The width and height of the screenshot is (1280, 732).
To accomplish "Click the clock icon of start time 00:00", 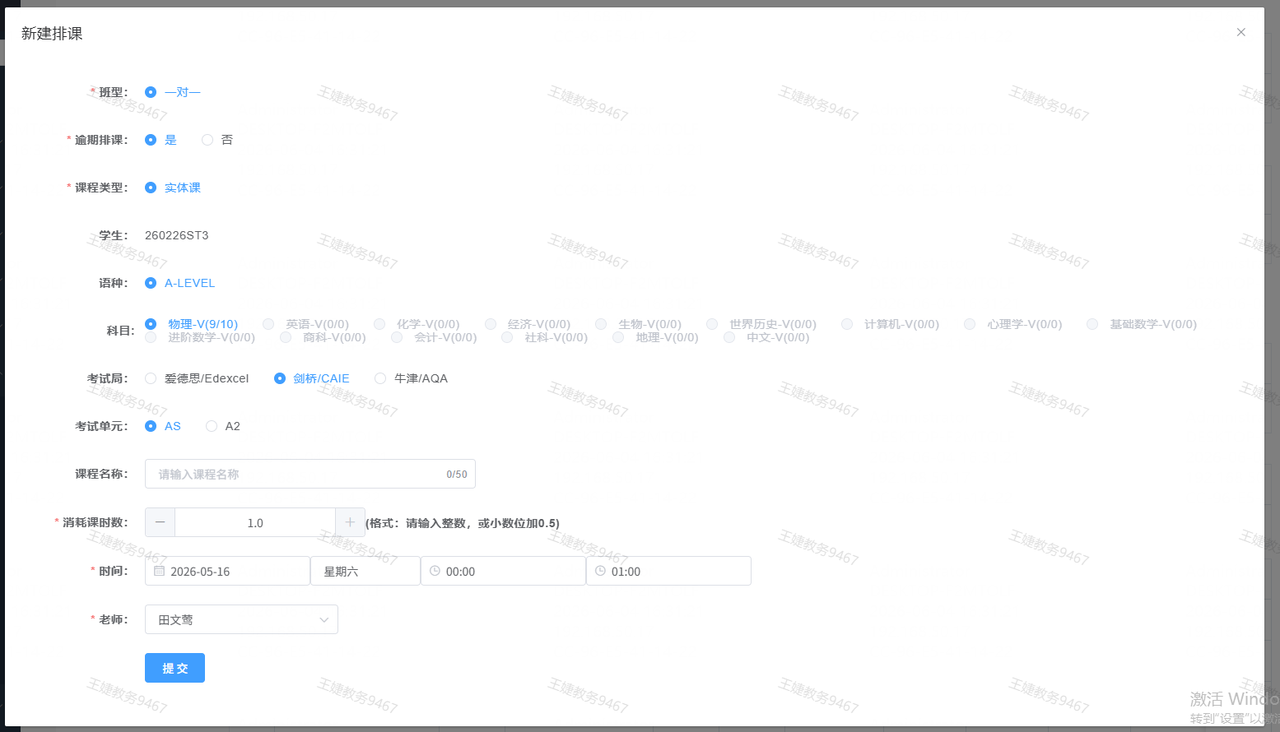I will [x=434, y=571].
